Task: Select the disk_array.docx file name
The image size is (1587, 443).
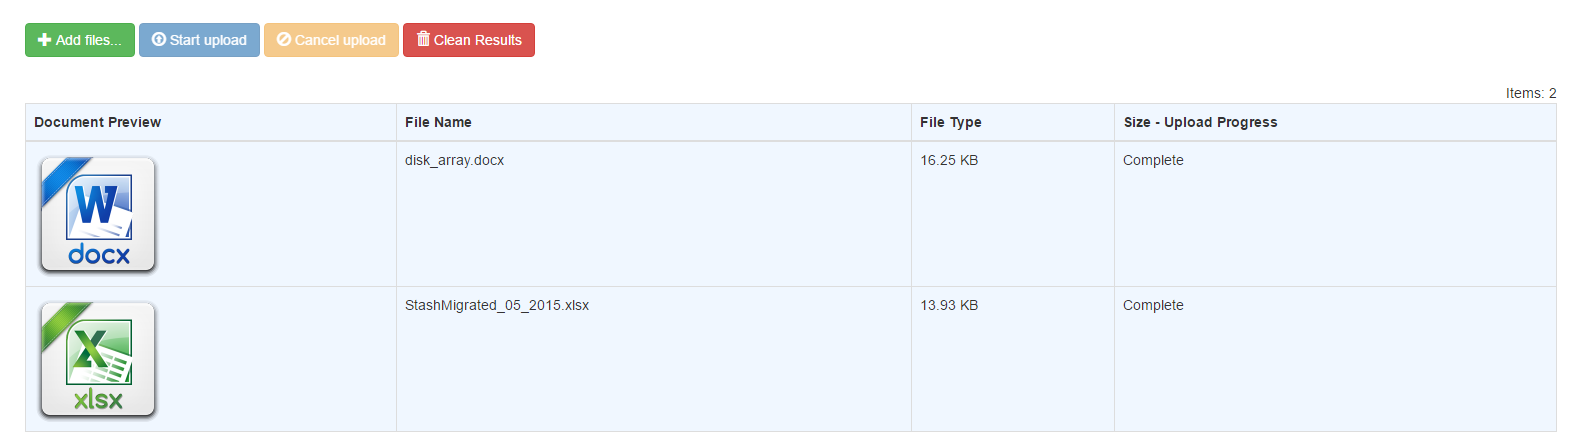Action: [454, 160]
